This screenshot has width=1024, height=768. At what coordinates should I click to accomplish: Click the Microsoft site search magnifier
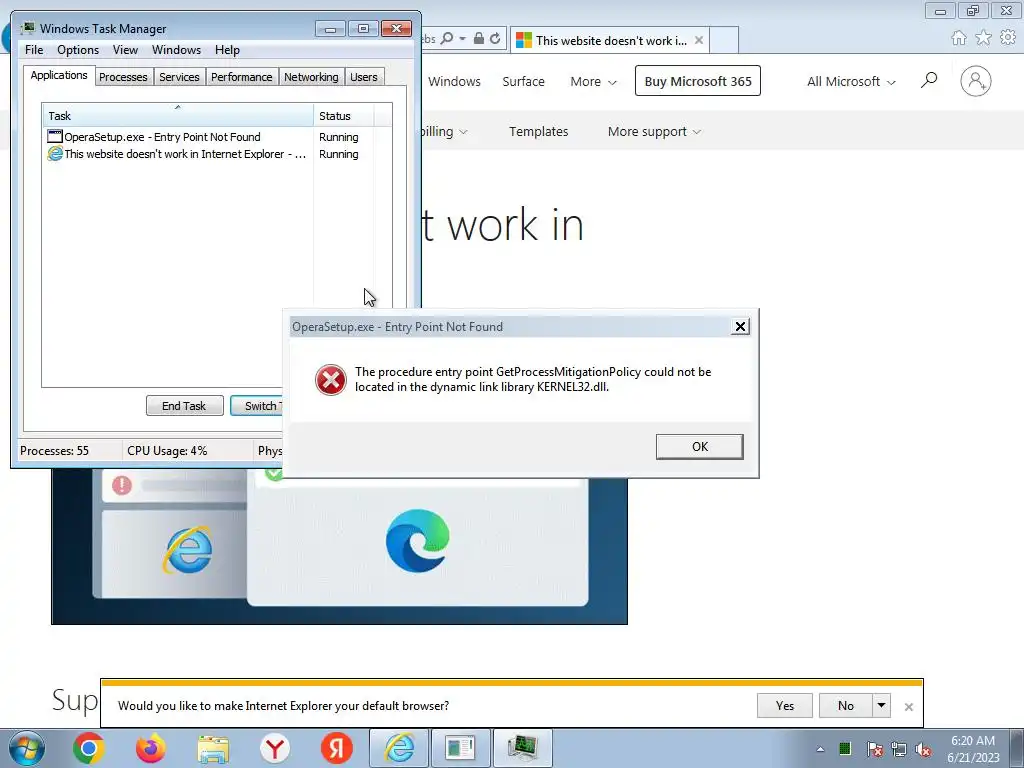click(929, 80)
